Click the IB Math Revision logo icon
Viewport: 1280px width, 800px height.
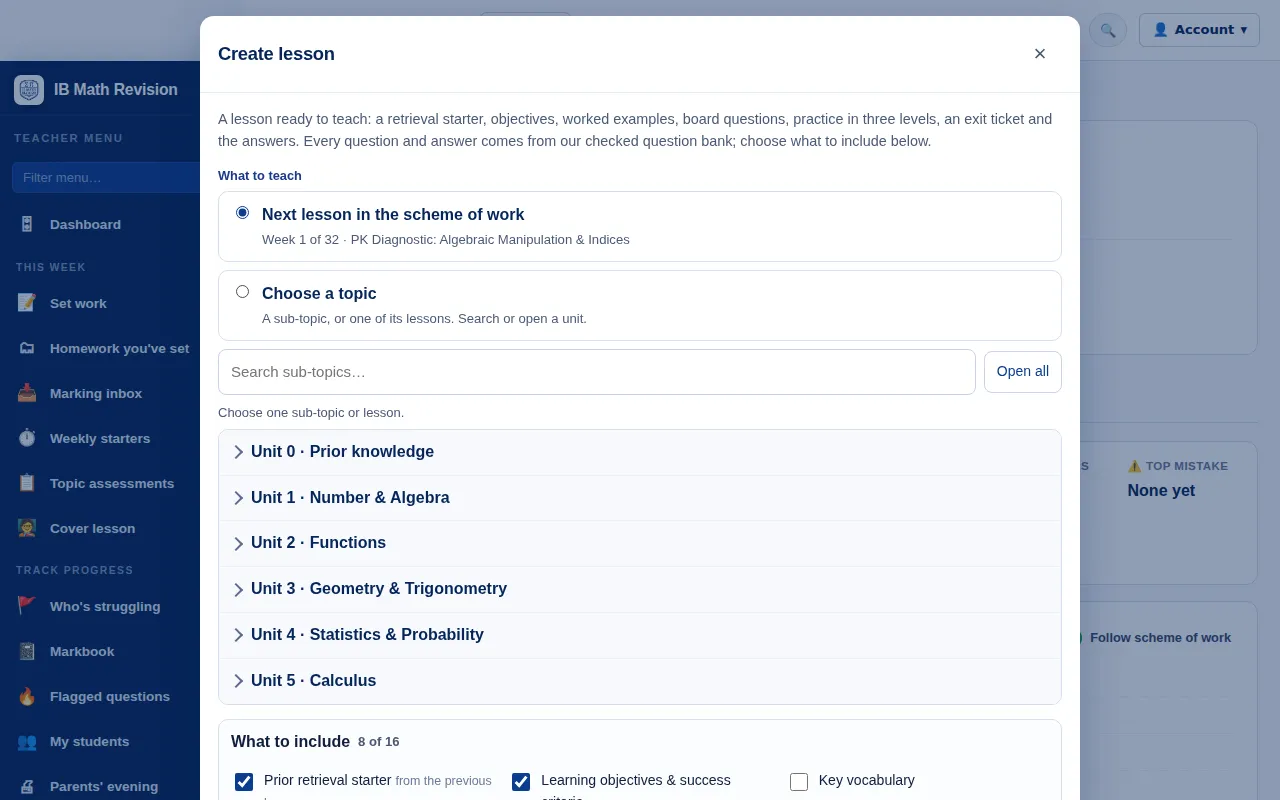point(29,90)
